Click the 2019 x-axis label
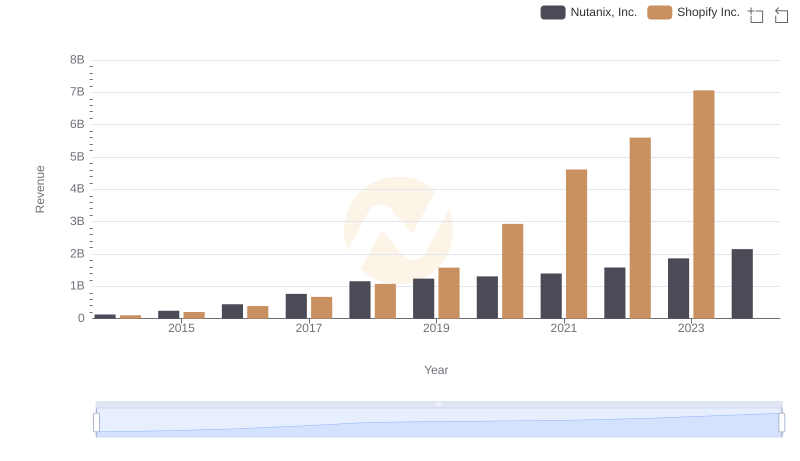 [x=436, y=328]
